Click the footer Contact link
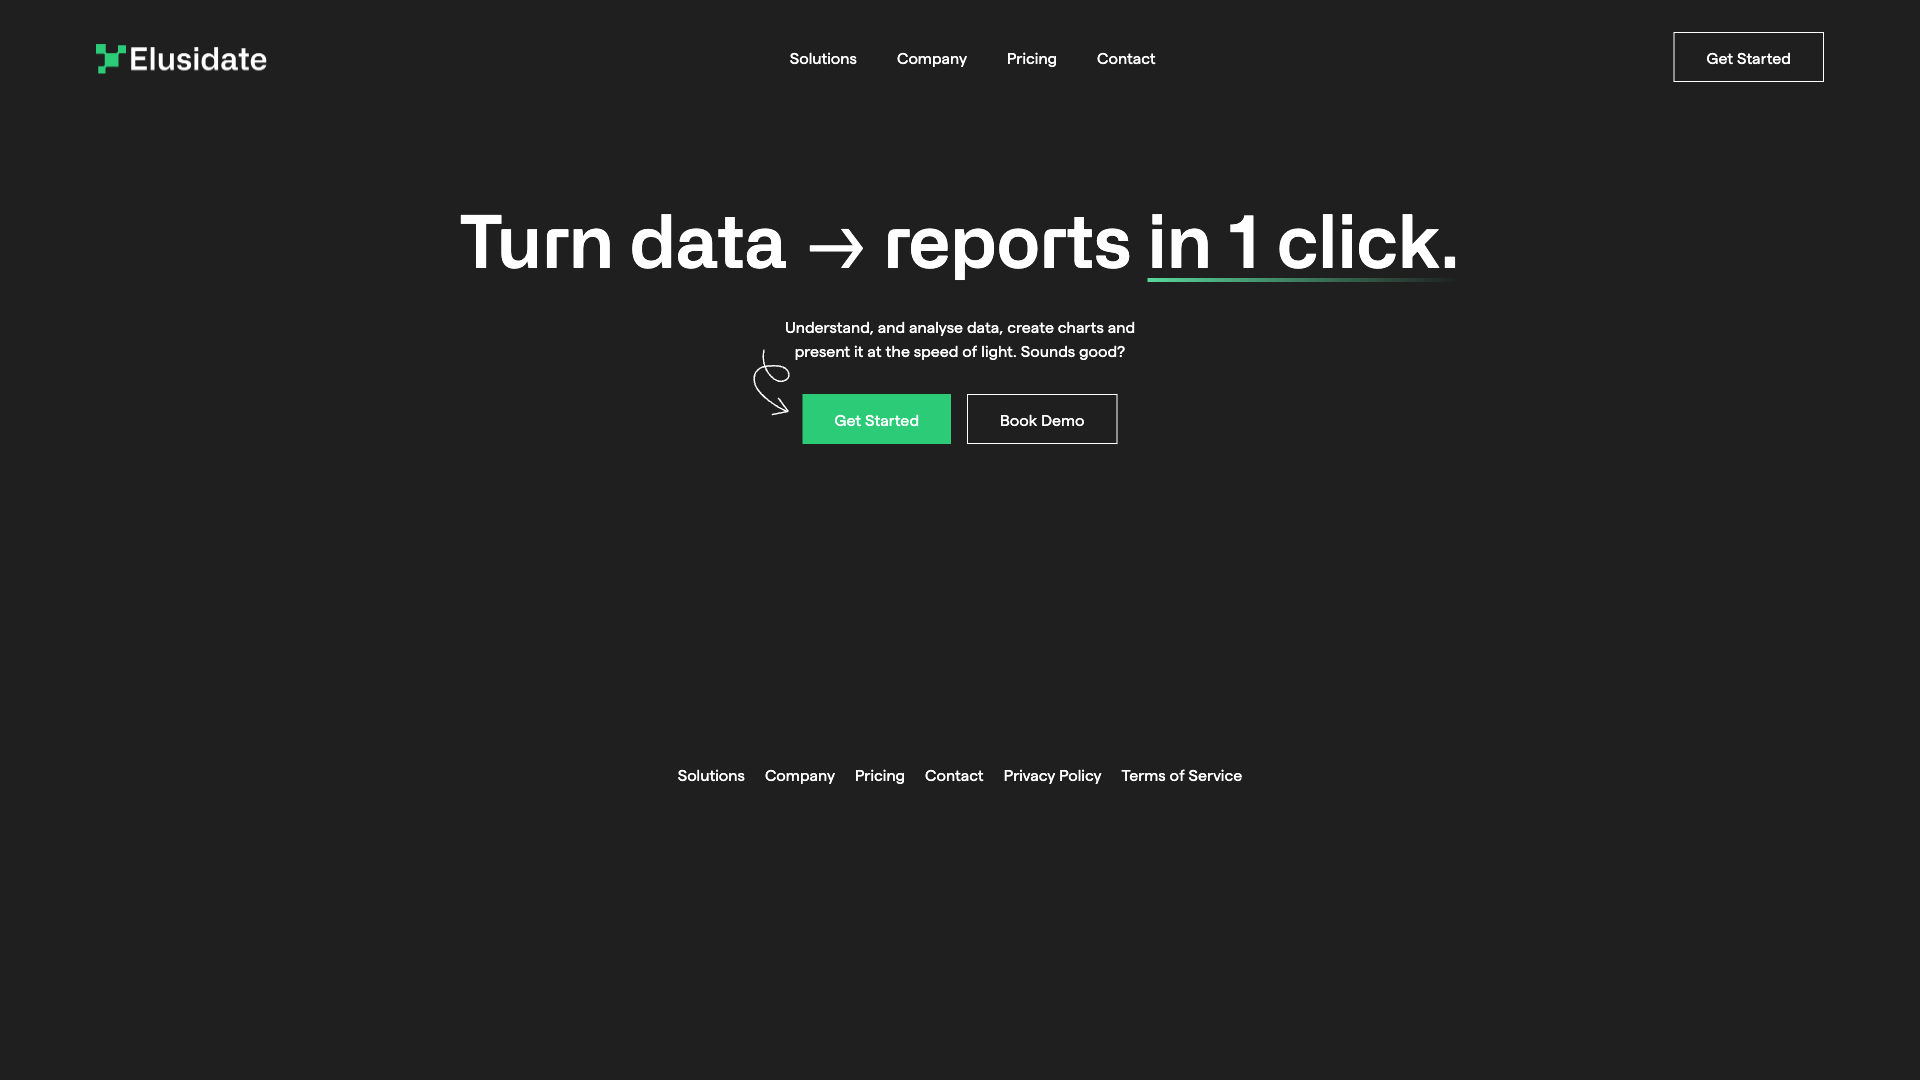 click(953, 774)
